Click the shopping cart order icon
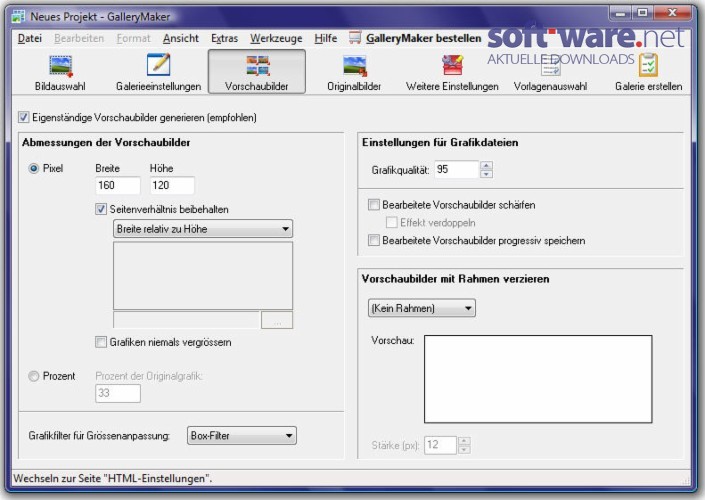 coord(355,38)
